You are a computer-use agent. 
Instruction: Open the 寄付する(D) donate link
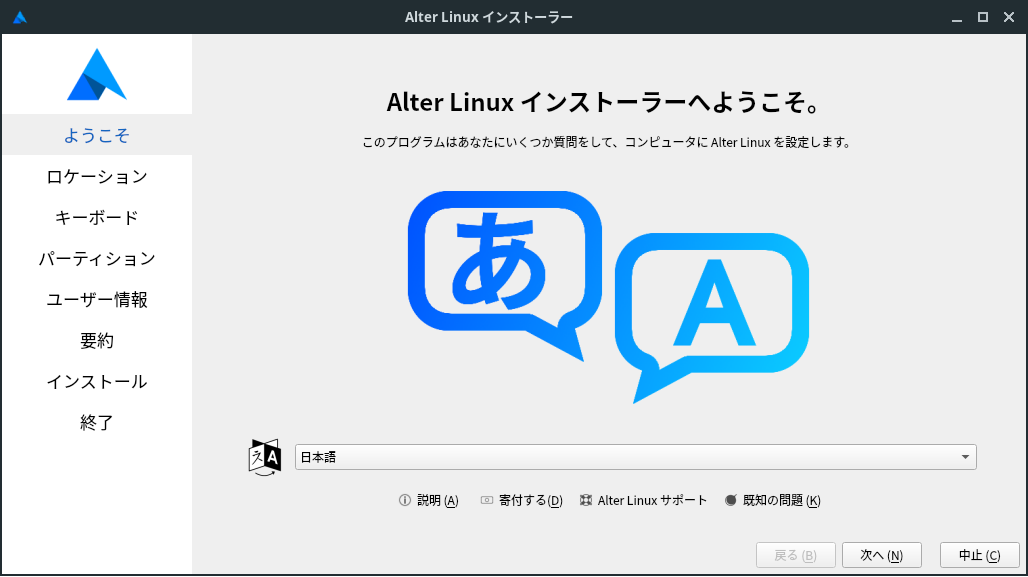pyautogui.click(x=522, y=500)
